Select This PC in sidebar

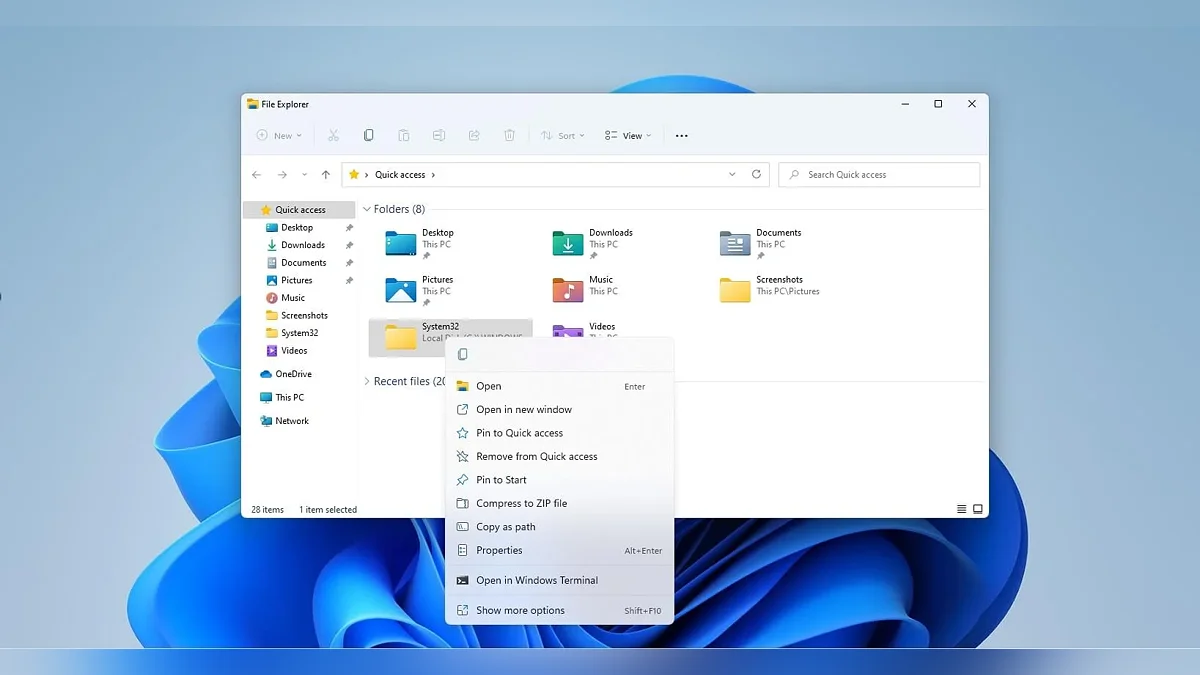(300, 397)
